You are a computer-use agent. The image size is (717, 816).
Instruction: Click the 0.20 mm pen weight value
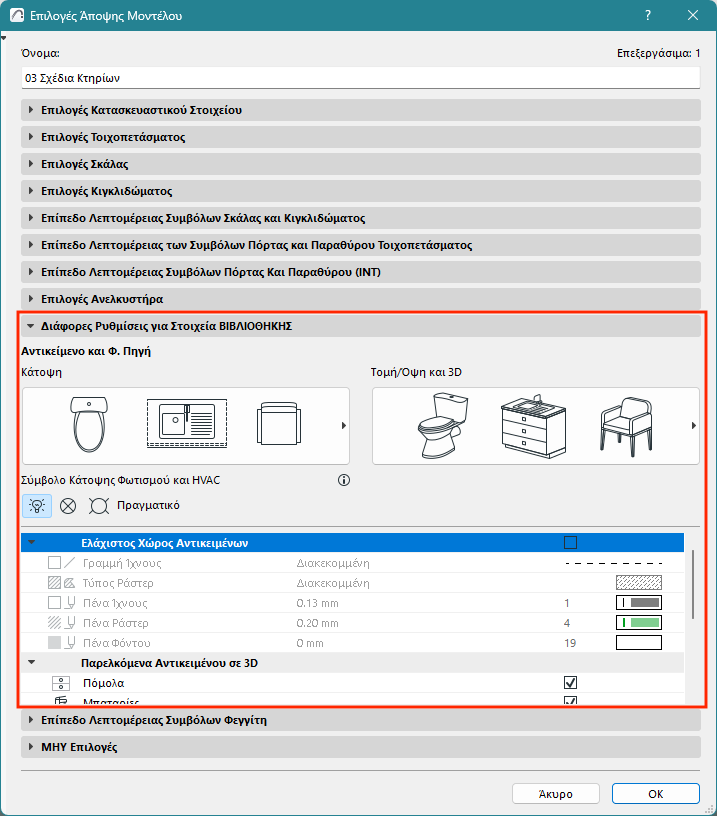[317, 623]
